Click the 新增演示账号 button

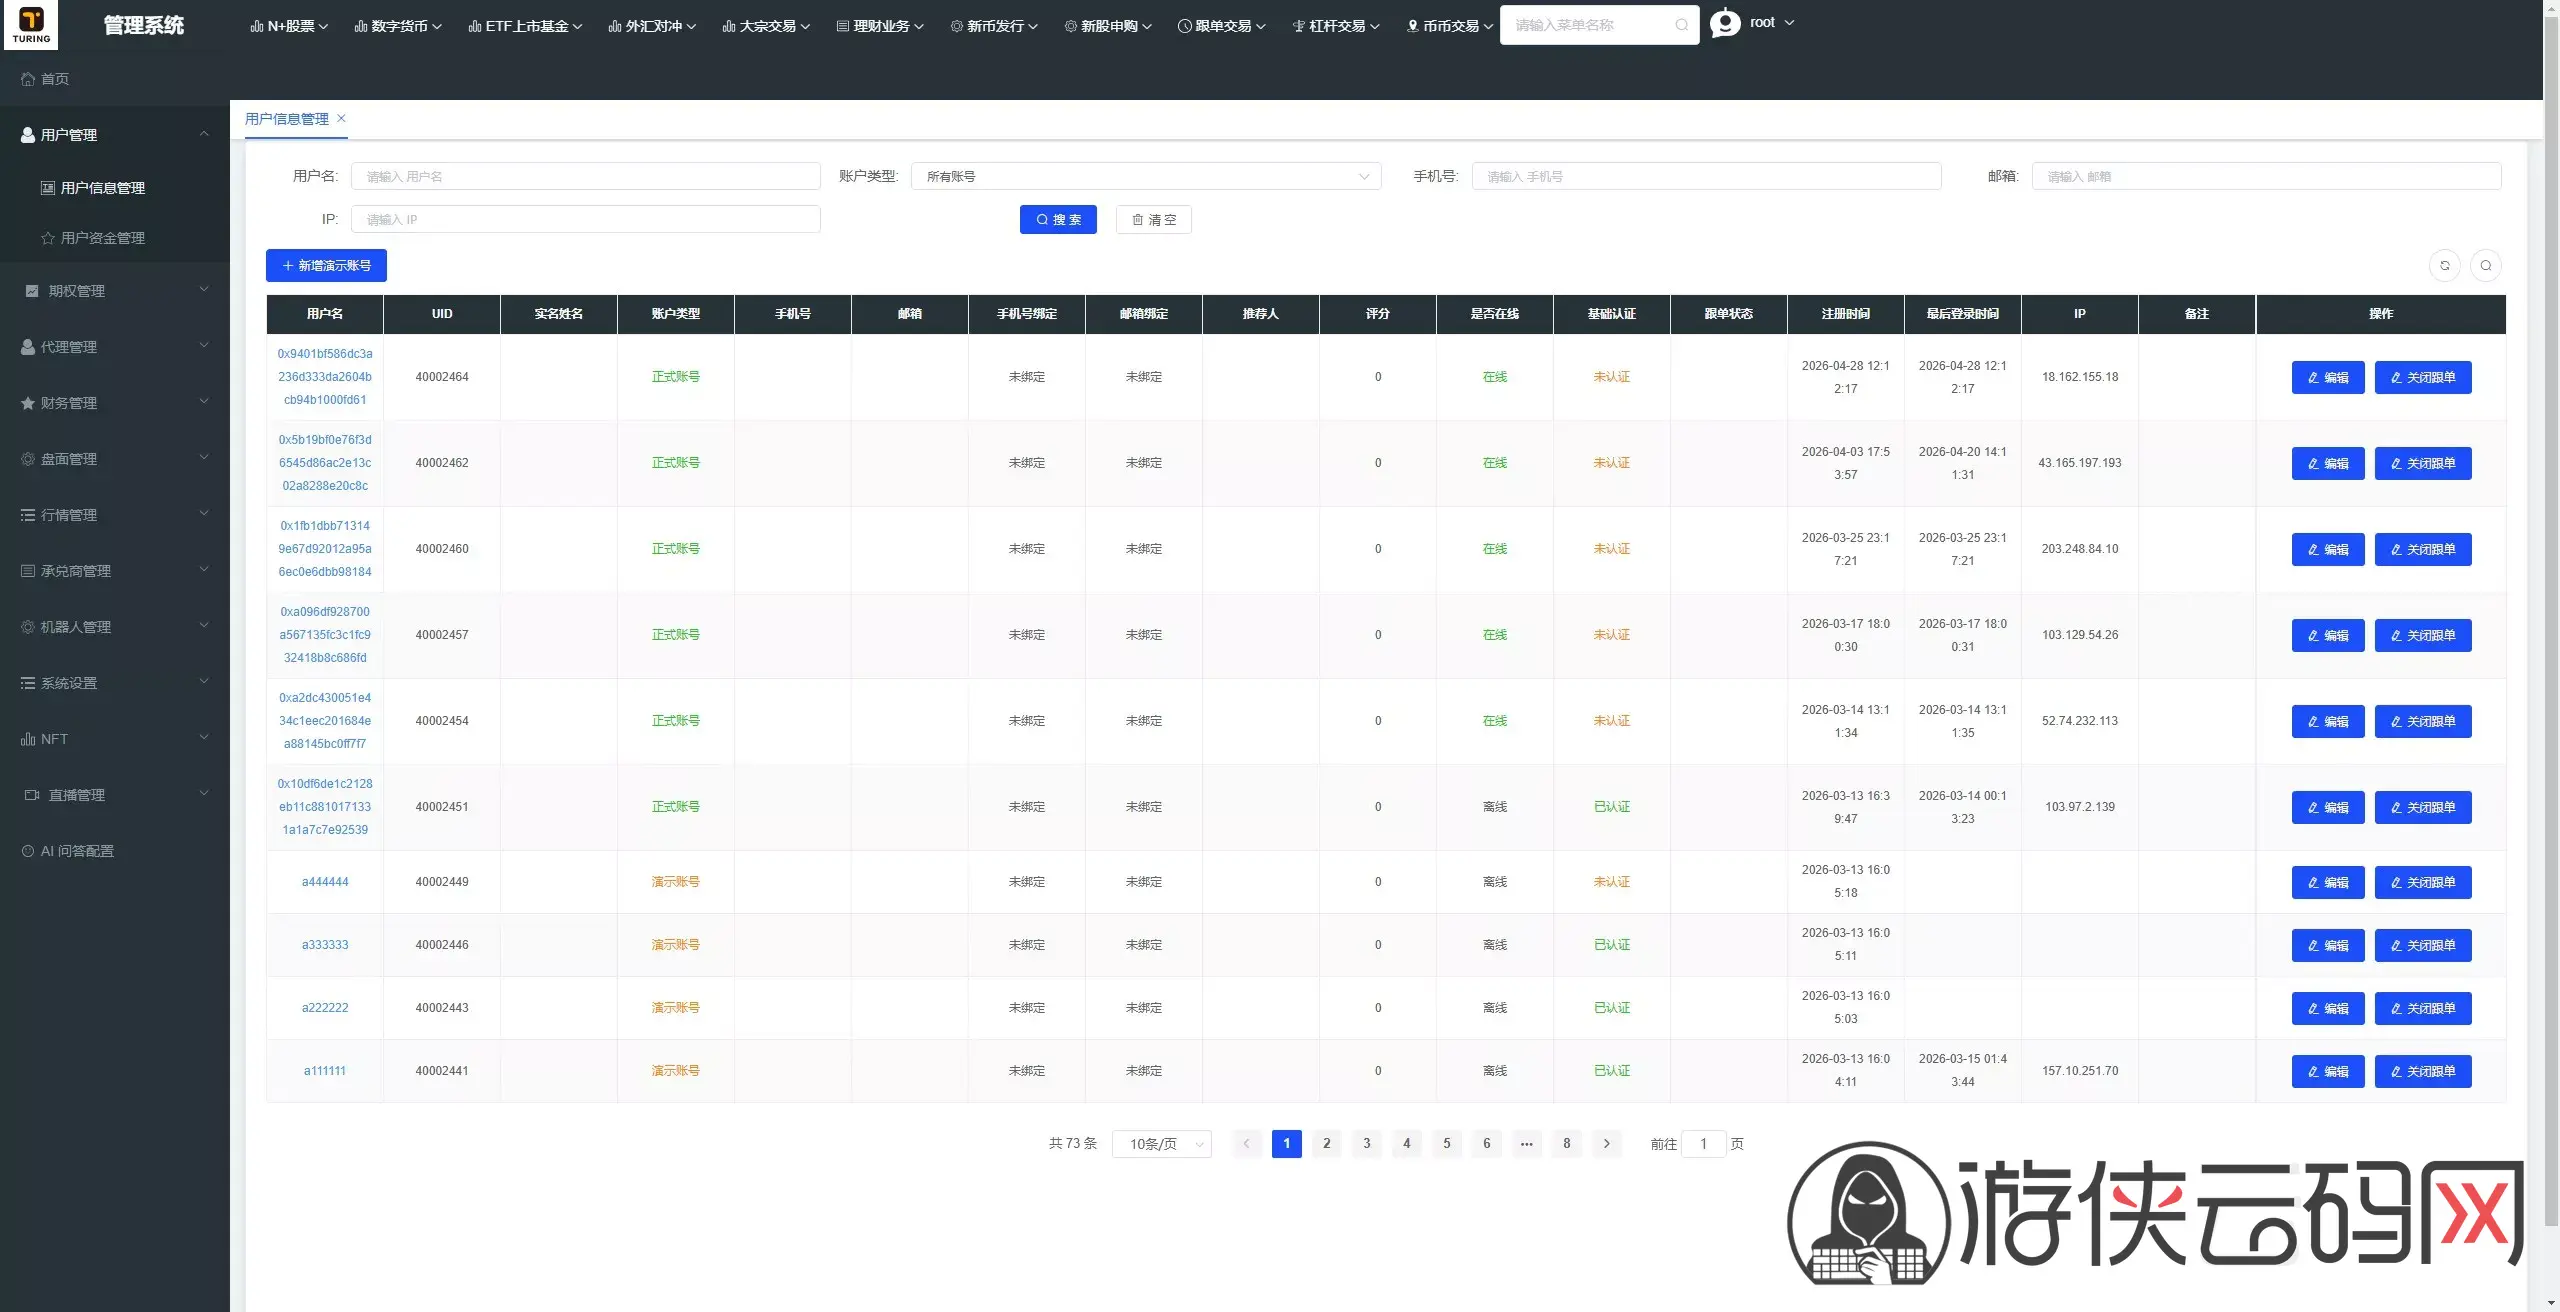(326, 265)
